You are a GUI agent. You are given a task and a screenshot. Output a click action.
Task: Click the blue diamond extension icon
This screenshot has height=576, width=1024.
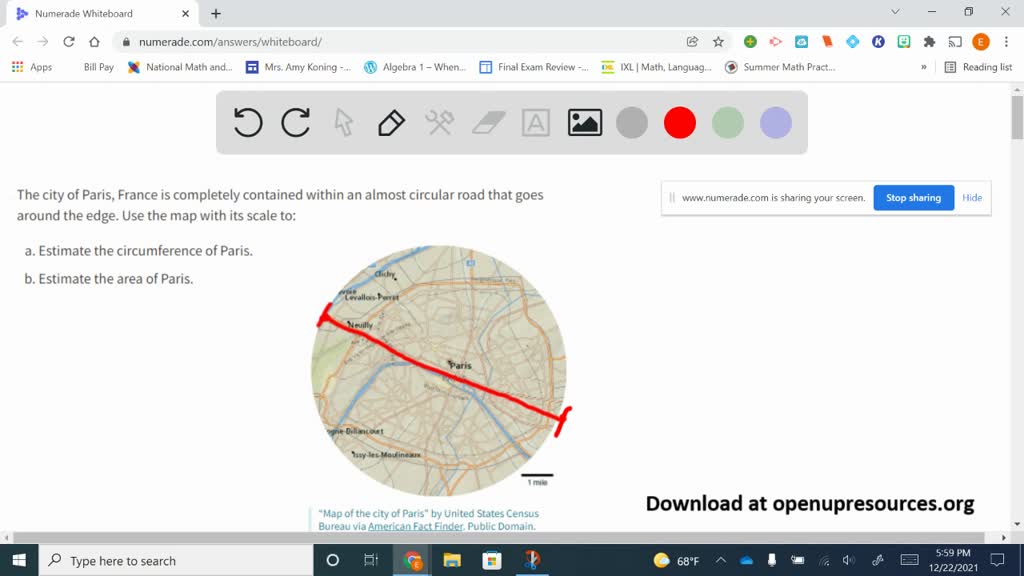click(x=852, y=42)
